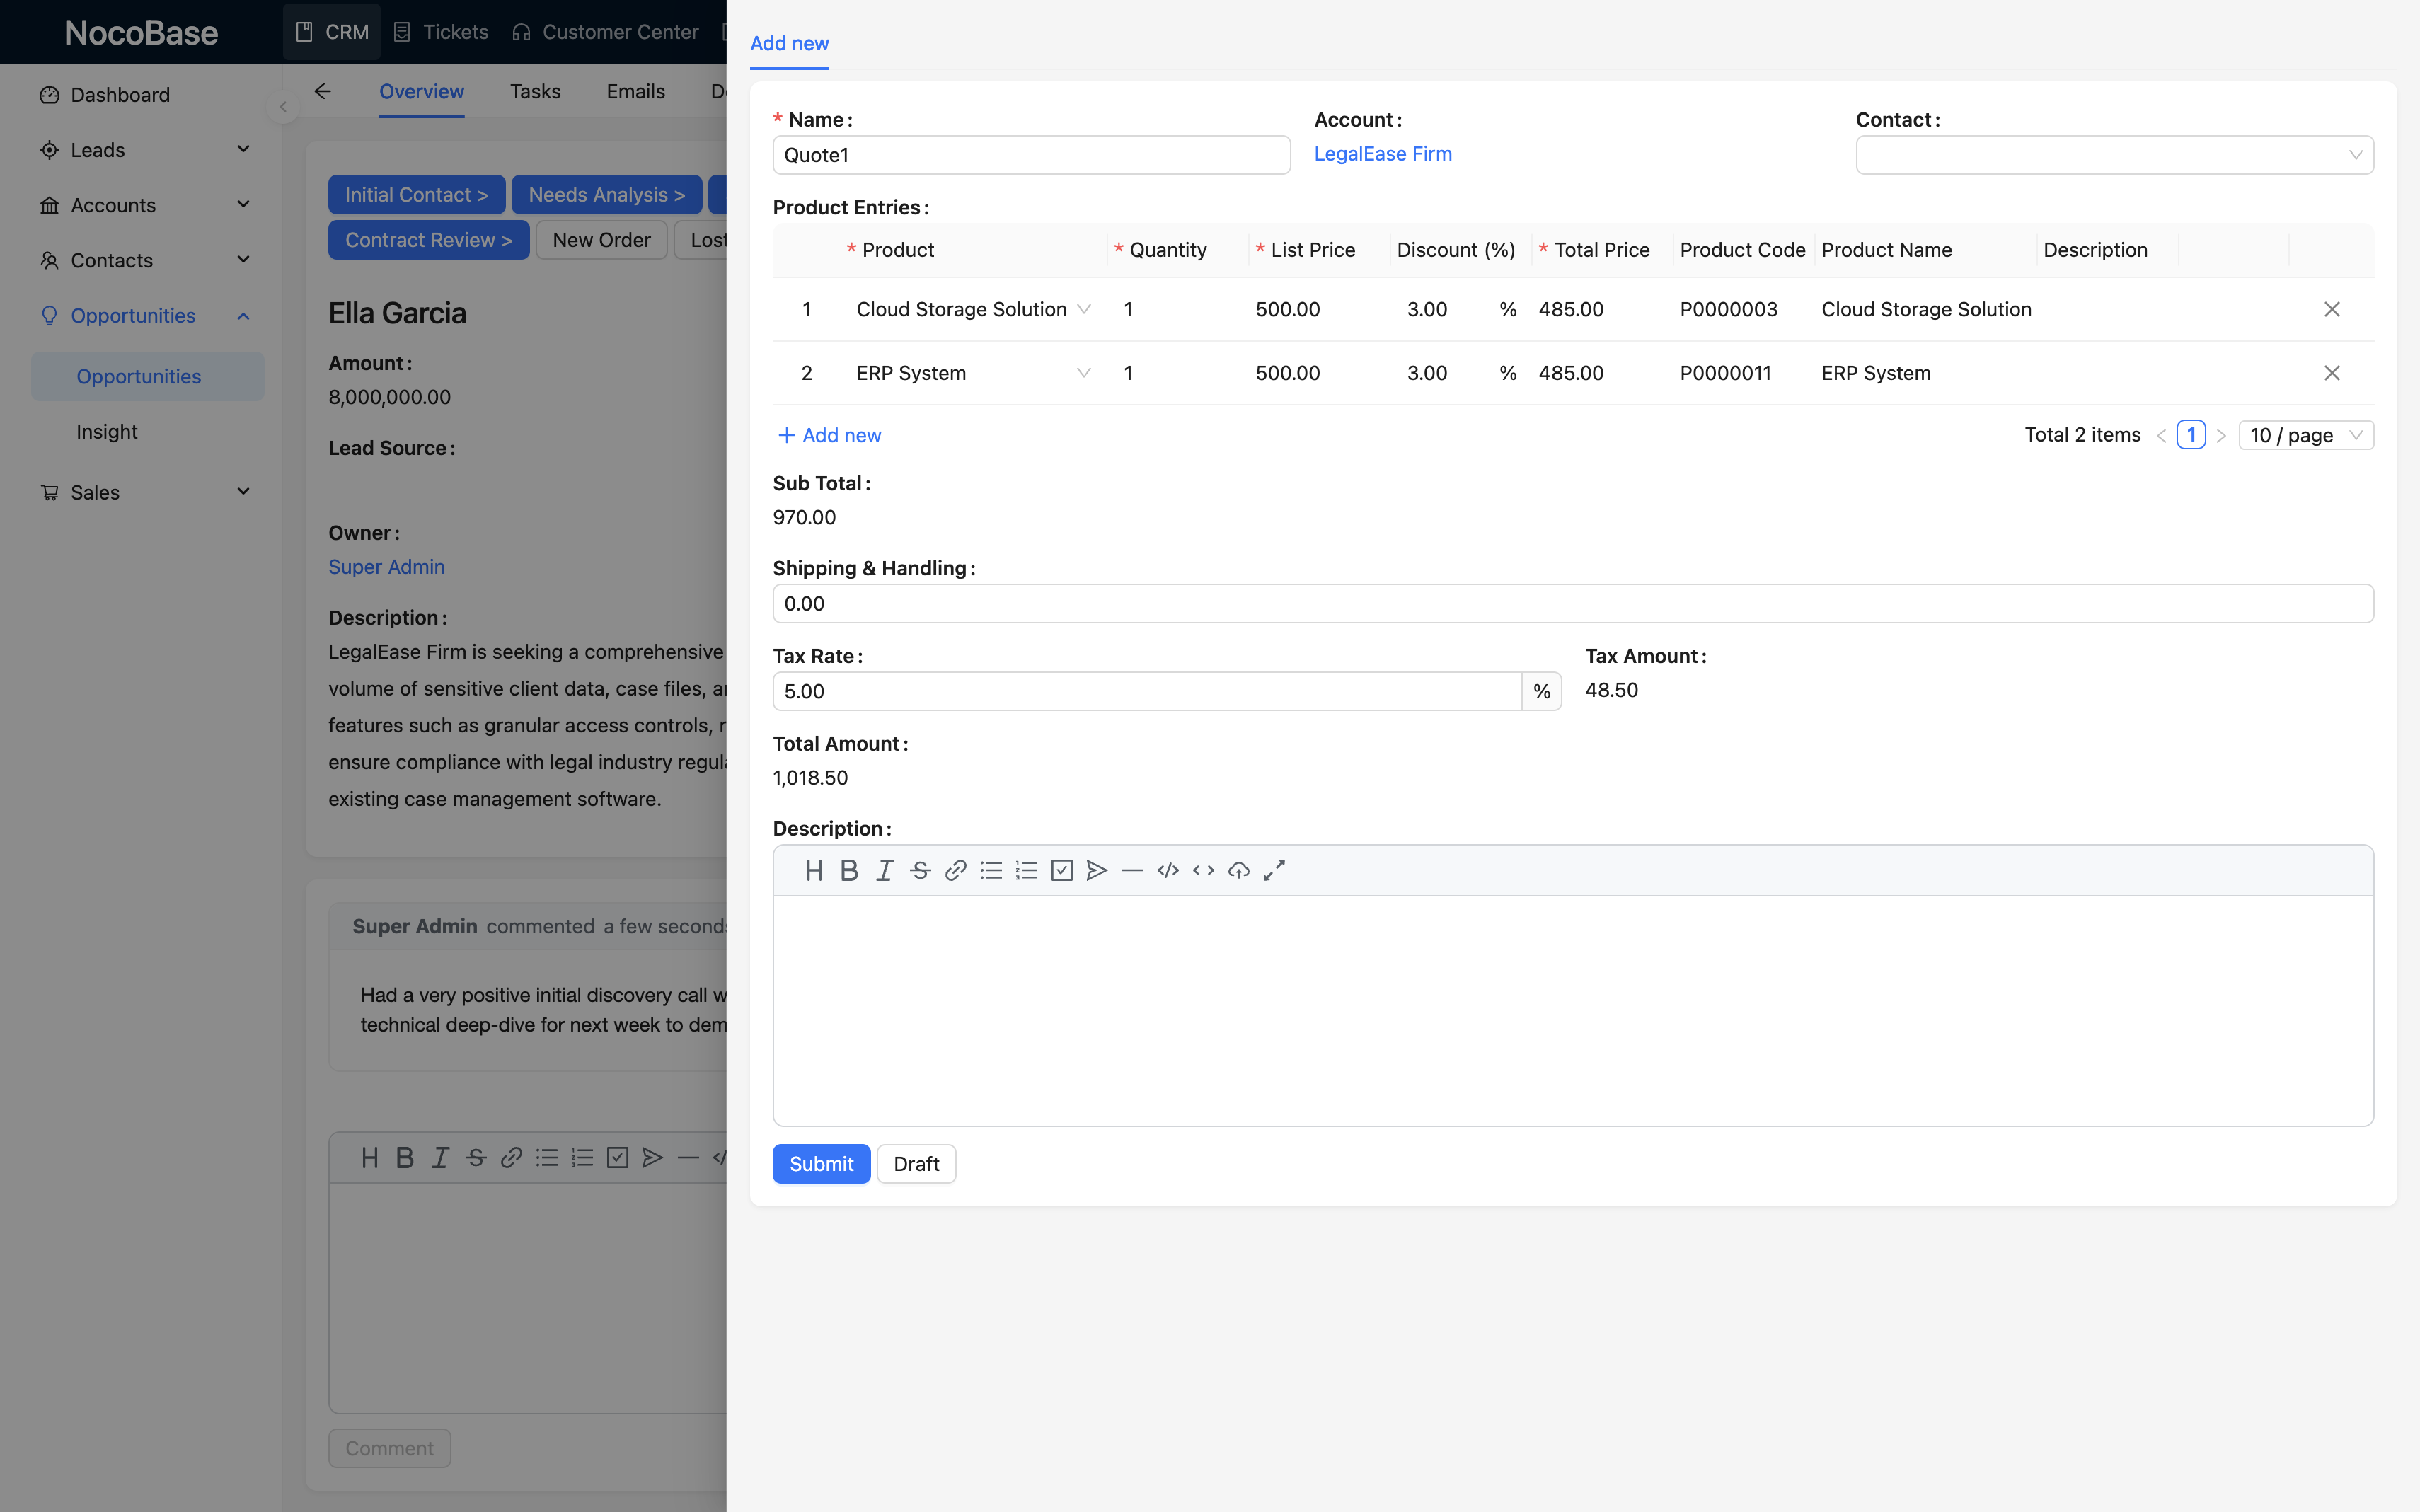The image size is (2420, 1512).
Task: Open the Dashboard from the sidebar
Action: pos(120,94)
